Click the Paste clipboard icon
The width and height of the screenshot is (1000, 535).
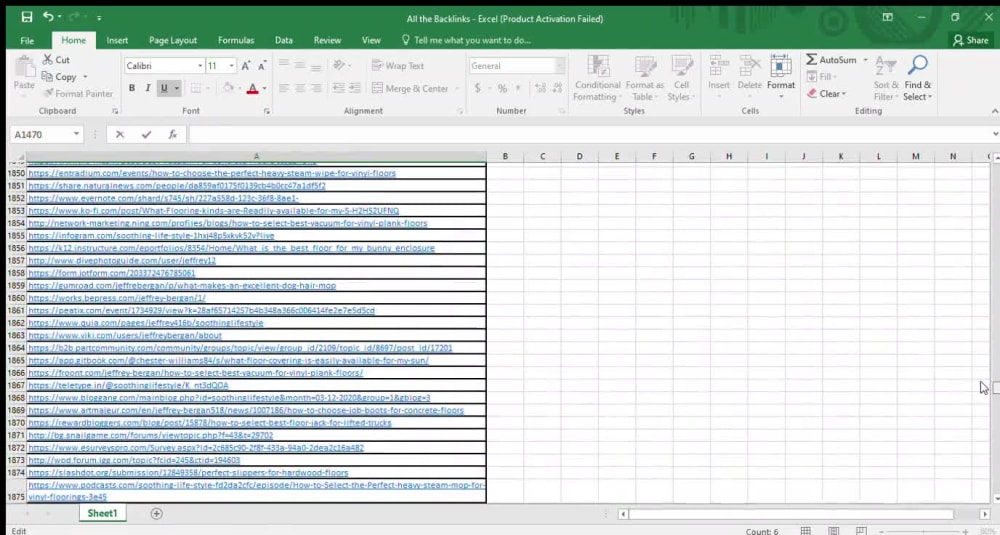click(24, 68)
